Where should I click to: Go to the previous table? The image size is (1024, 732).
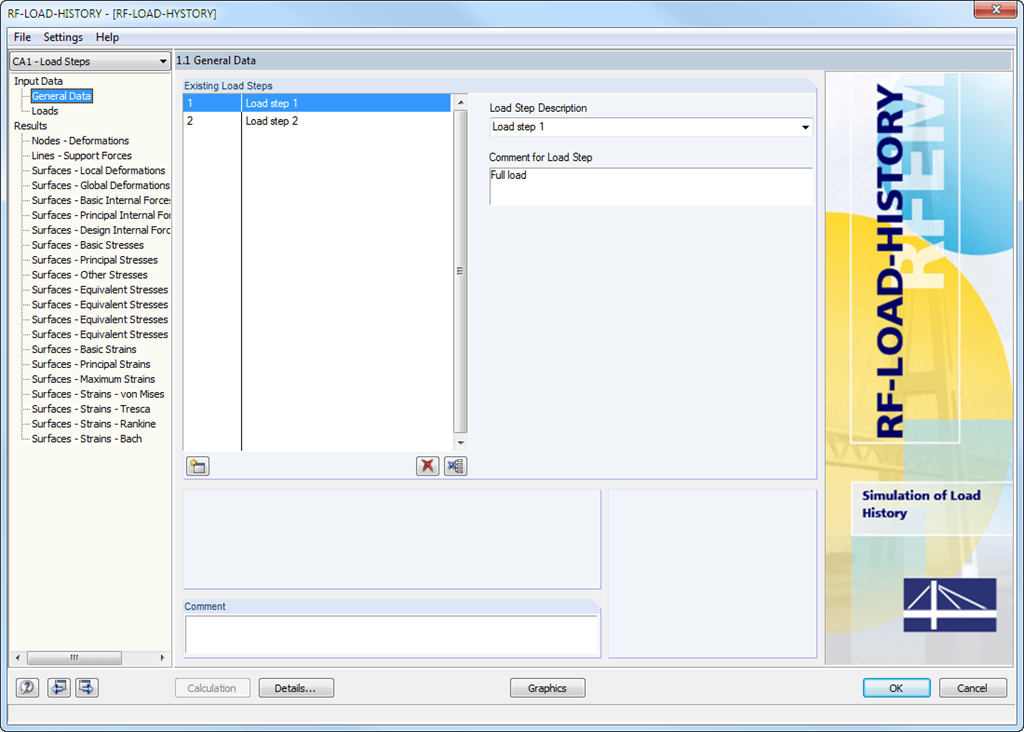[x=57, y=688]
